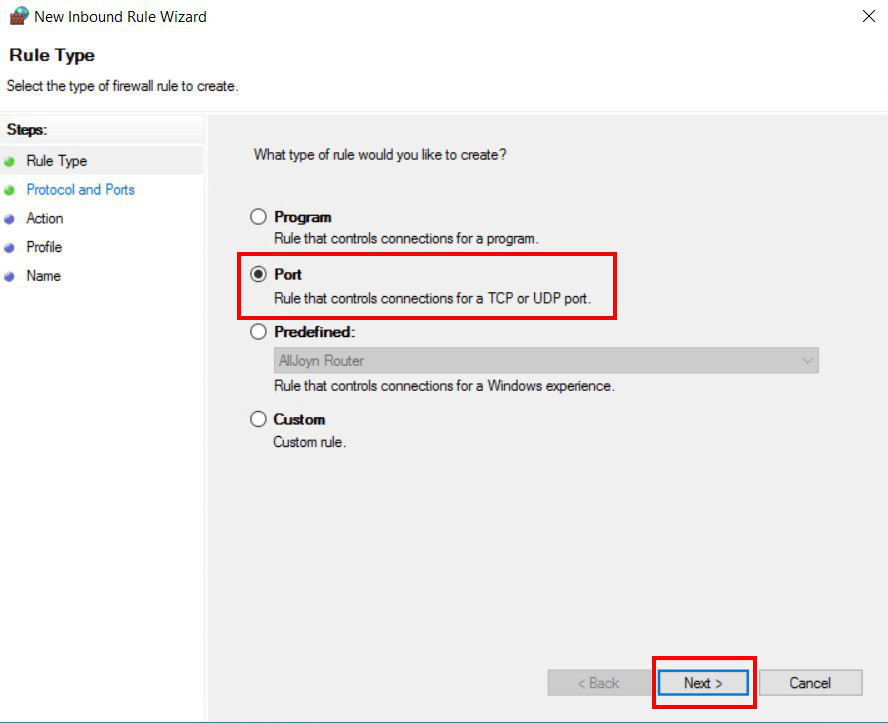Open the Protocol and Ports step
The image size is (888, 723).
80,190
